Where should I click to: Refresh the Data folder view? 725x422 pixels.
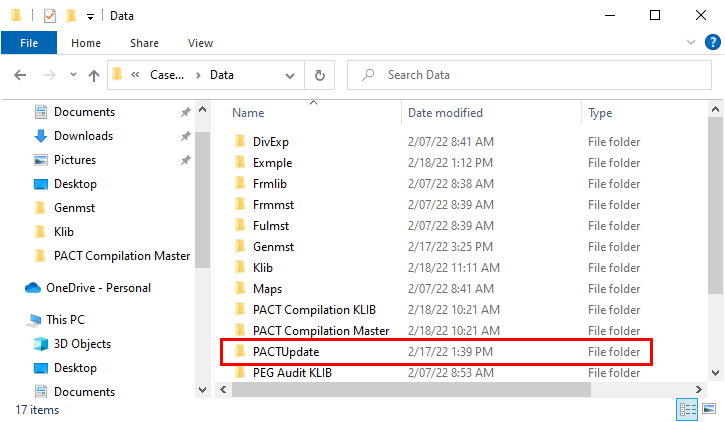coord(319,75)
